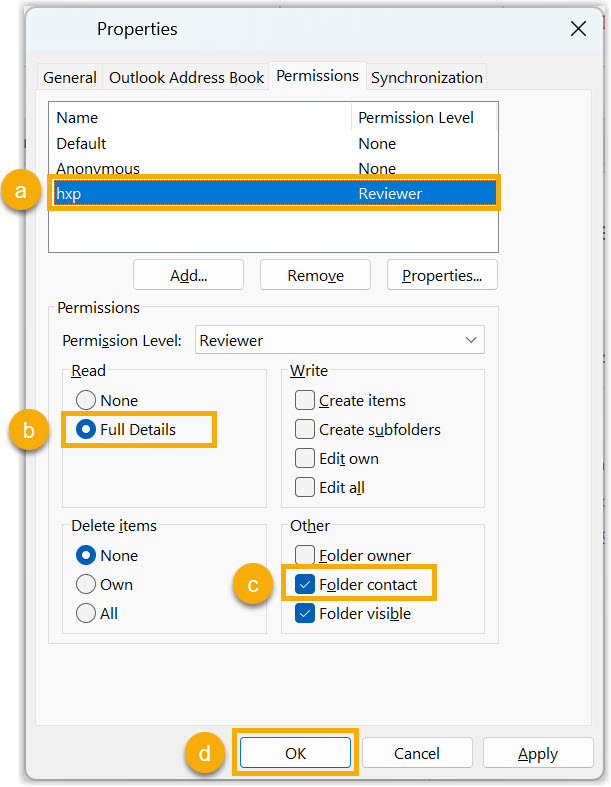
Task: Click the Add... button
Action: [188, 275]
